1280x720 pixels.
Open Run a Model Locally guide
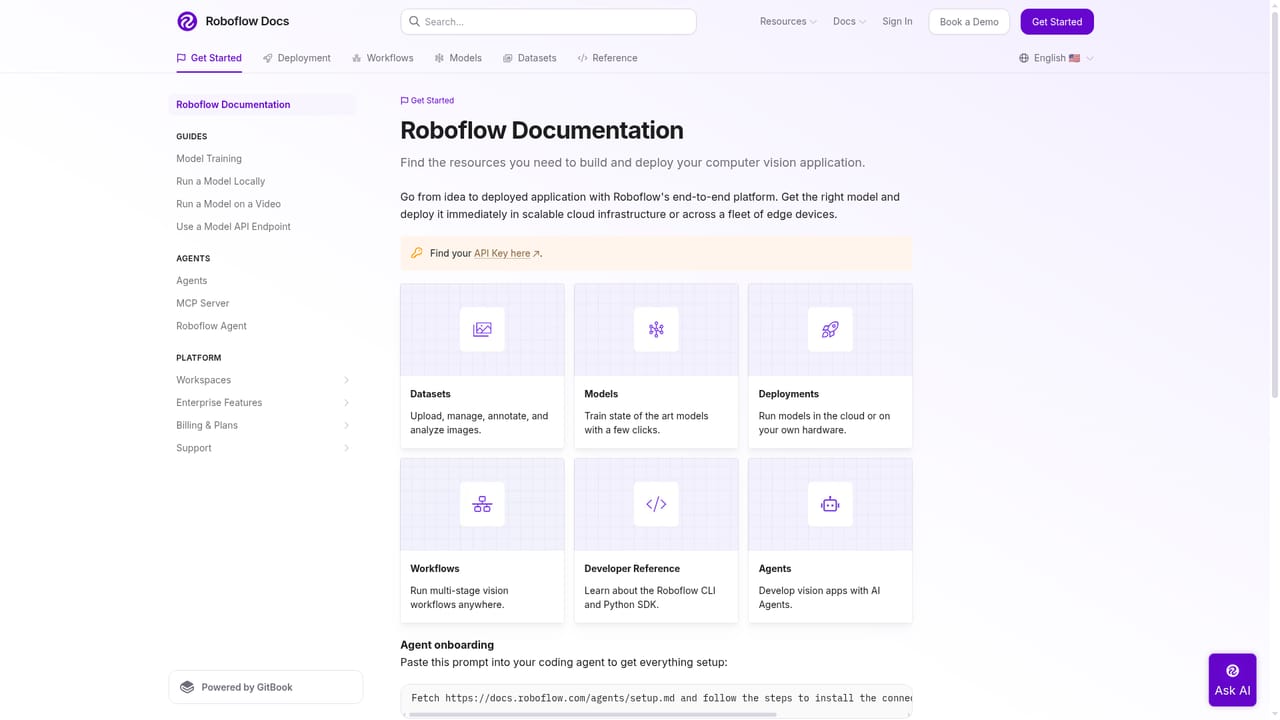pyautogui.click(x=221, y=181)
